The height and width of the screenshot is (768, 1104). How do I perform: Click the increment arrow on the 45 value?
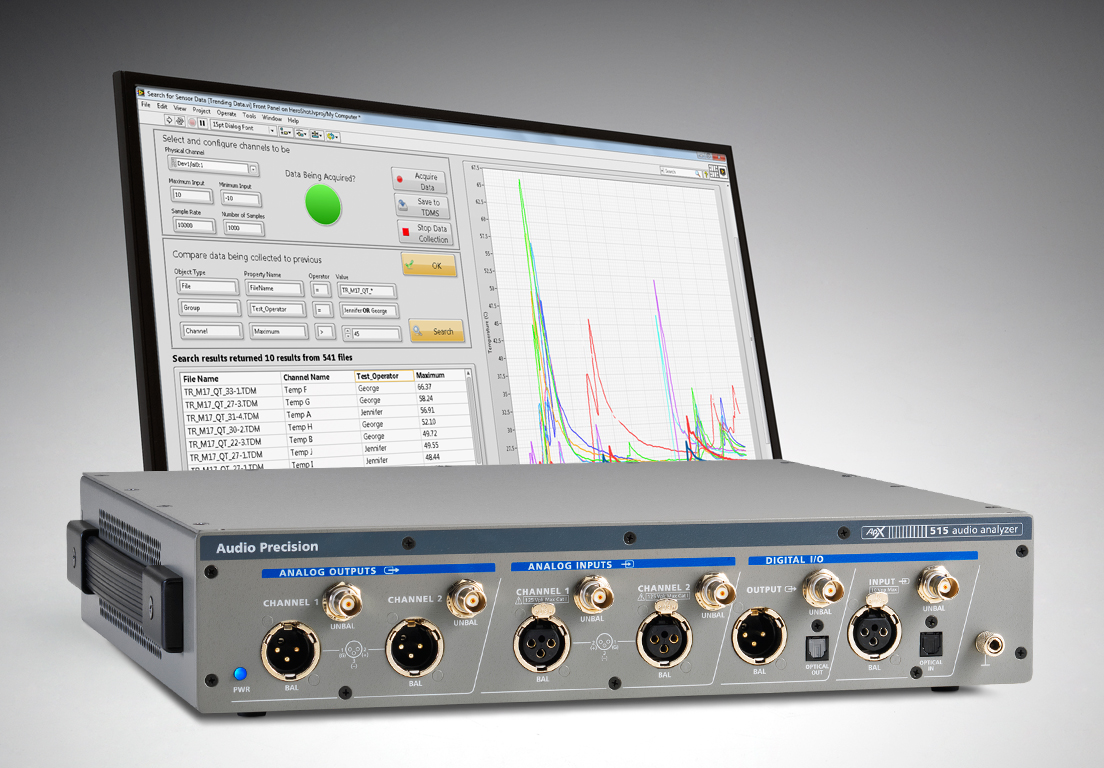point(348,329)
